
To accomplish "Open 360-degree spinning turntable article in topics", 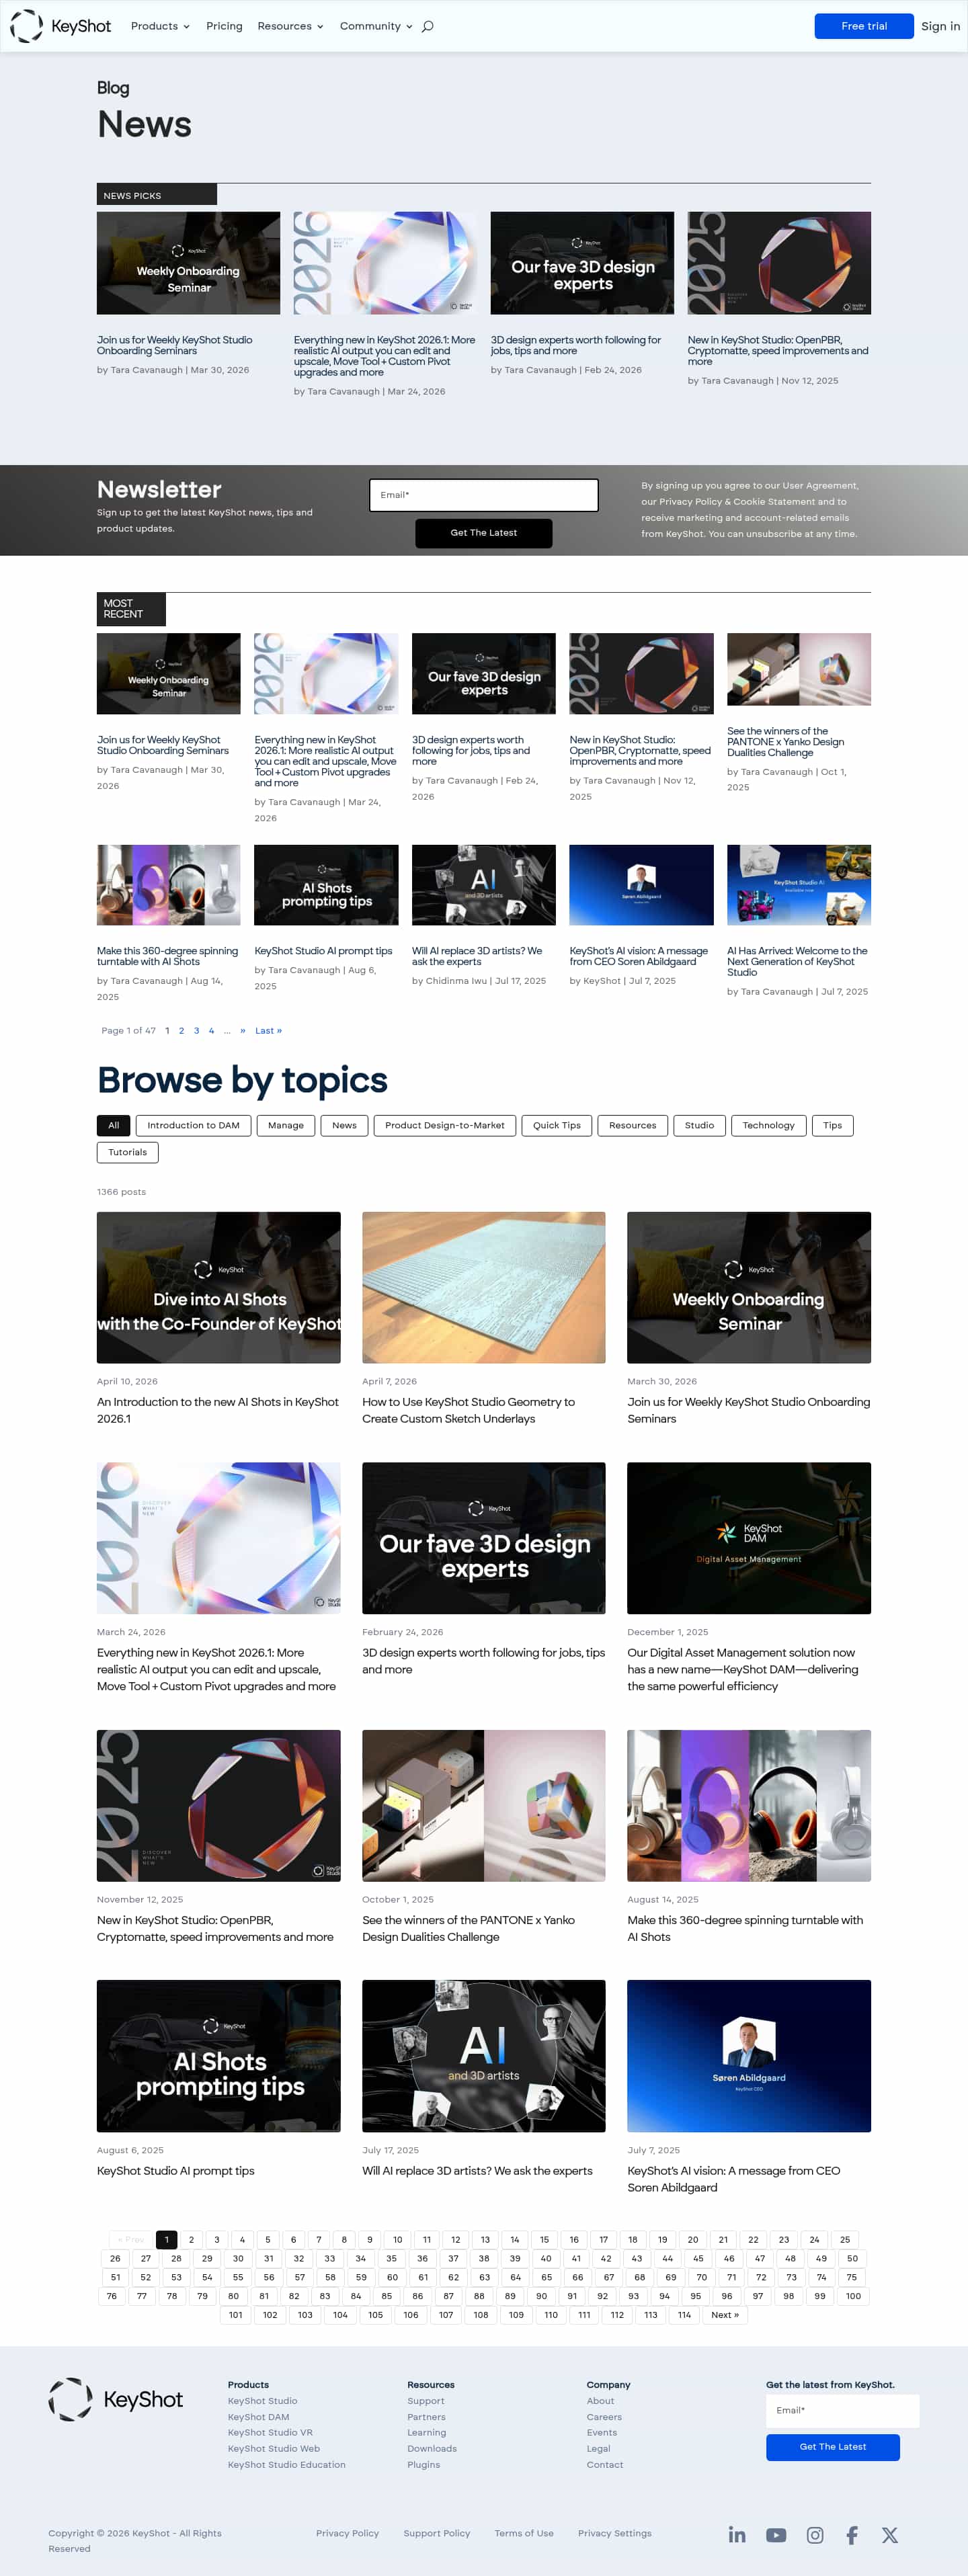I will tap(745, 1928).
